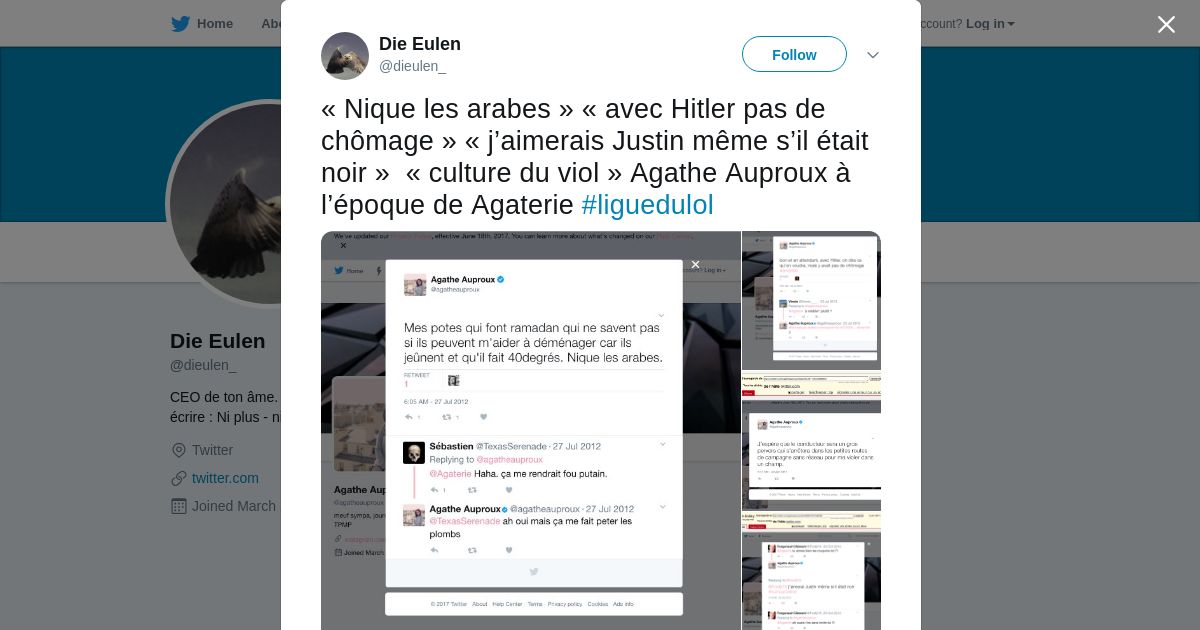The image size is (1200, 630).
Task: Open the #liguedulol hashtag link
Action: tap(648, 205)
